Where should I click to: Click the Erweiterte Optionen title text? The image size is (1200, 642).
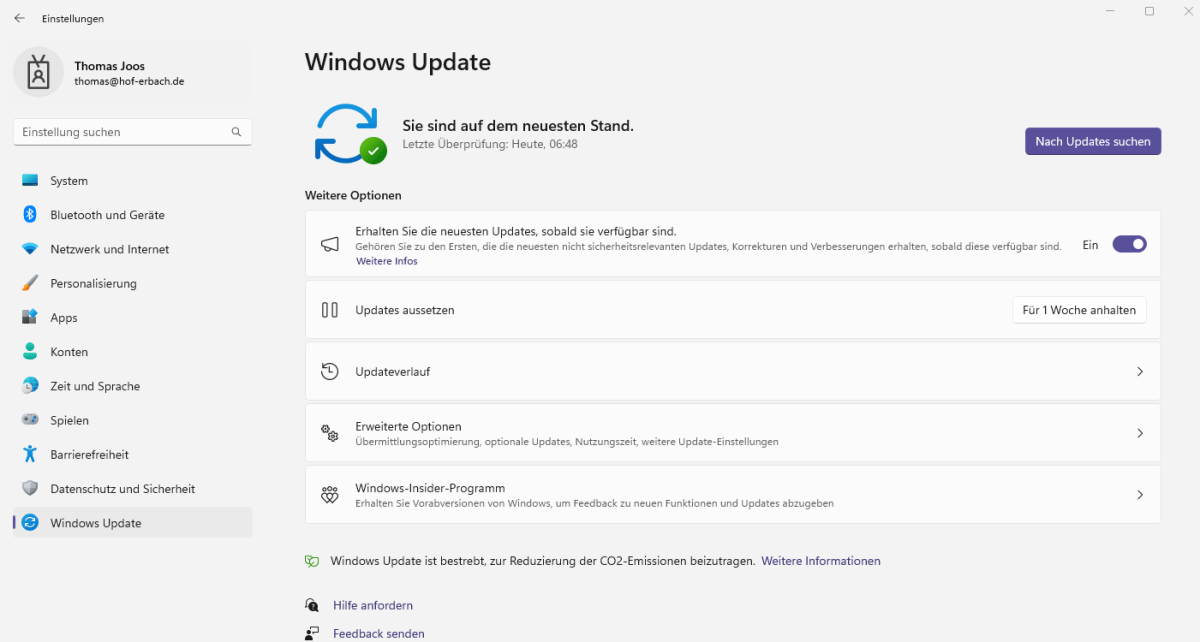coord(408,426)
